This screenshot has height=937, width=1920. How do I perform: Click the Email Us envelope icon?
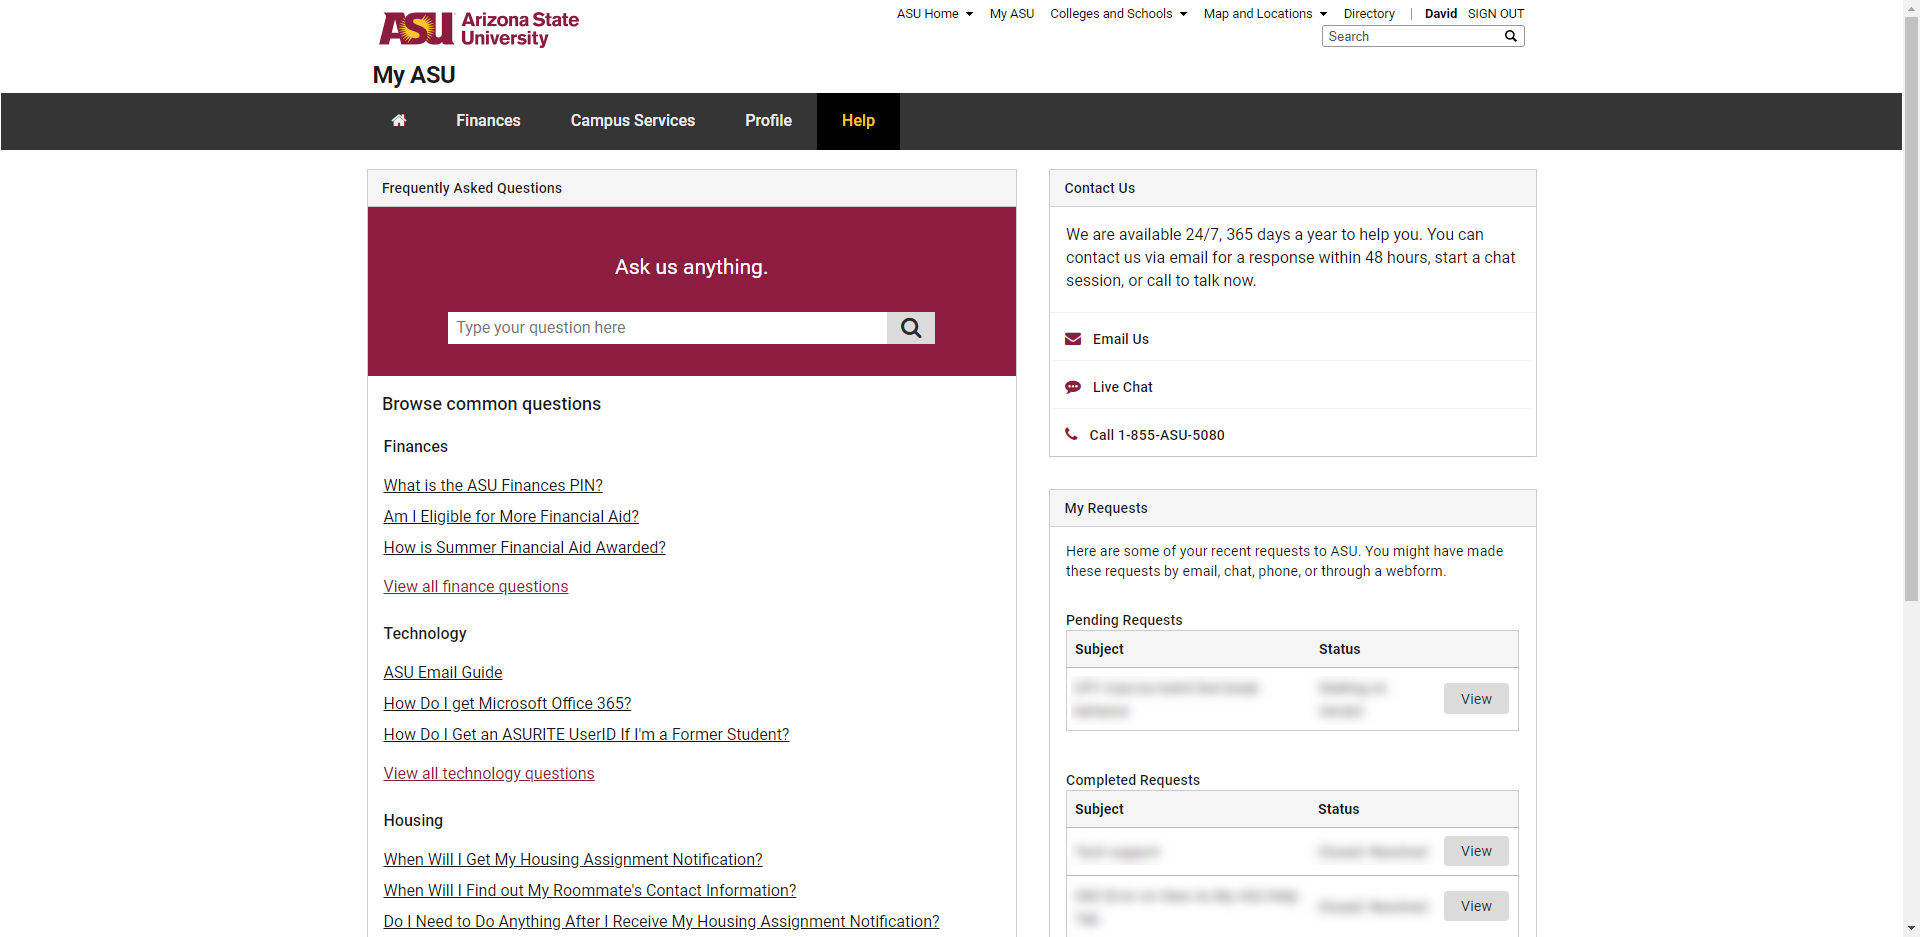1073,339
